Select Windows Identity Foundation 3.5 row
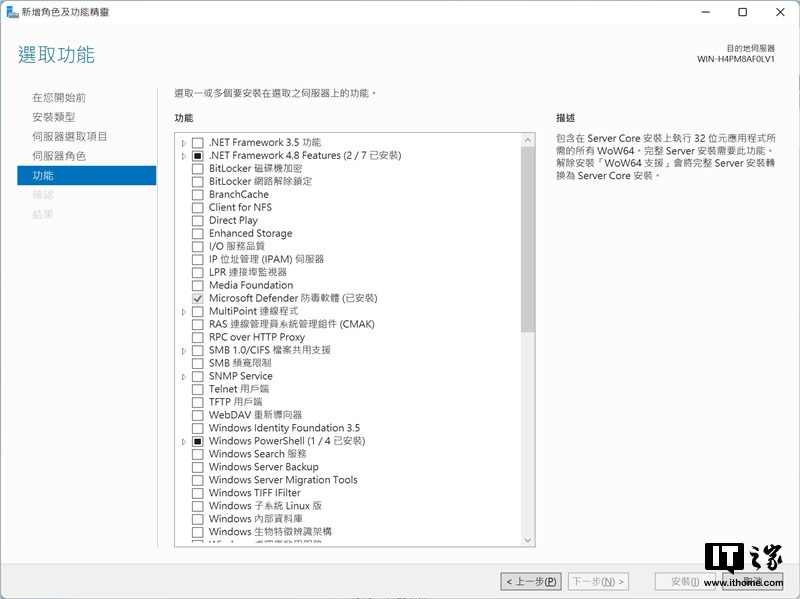 pos(284,428)
